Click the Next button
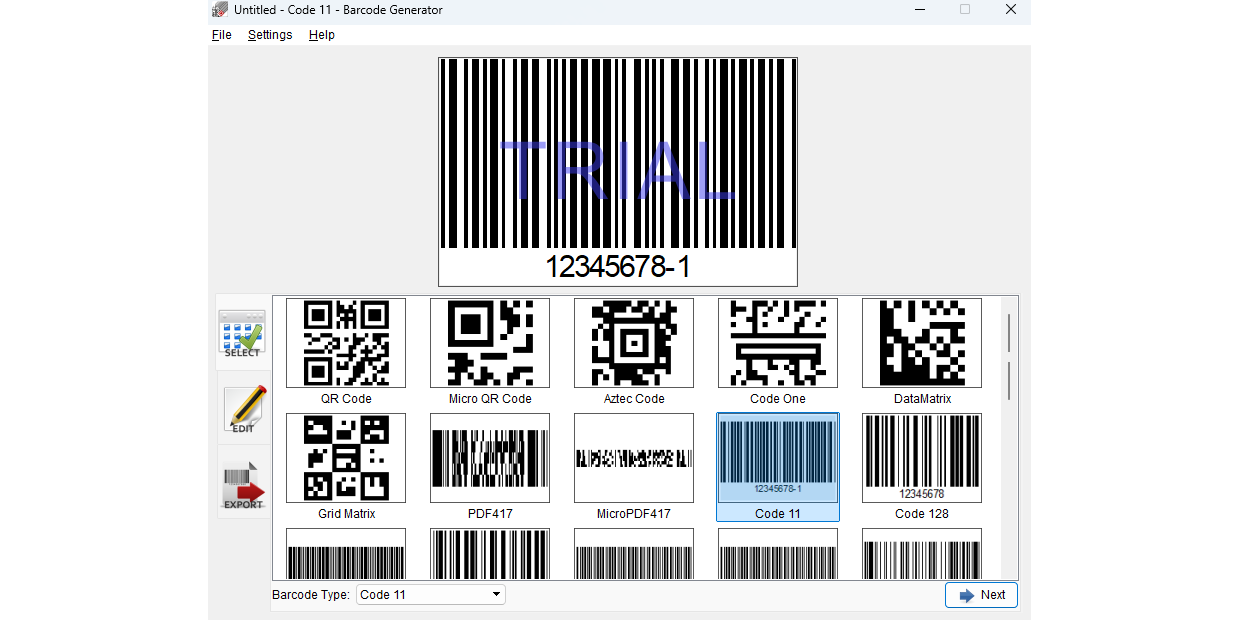The height and width of the screenshot is (620, 1240). point(981,594)
